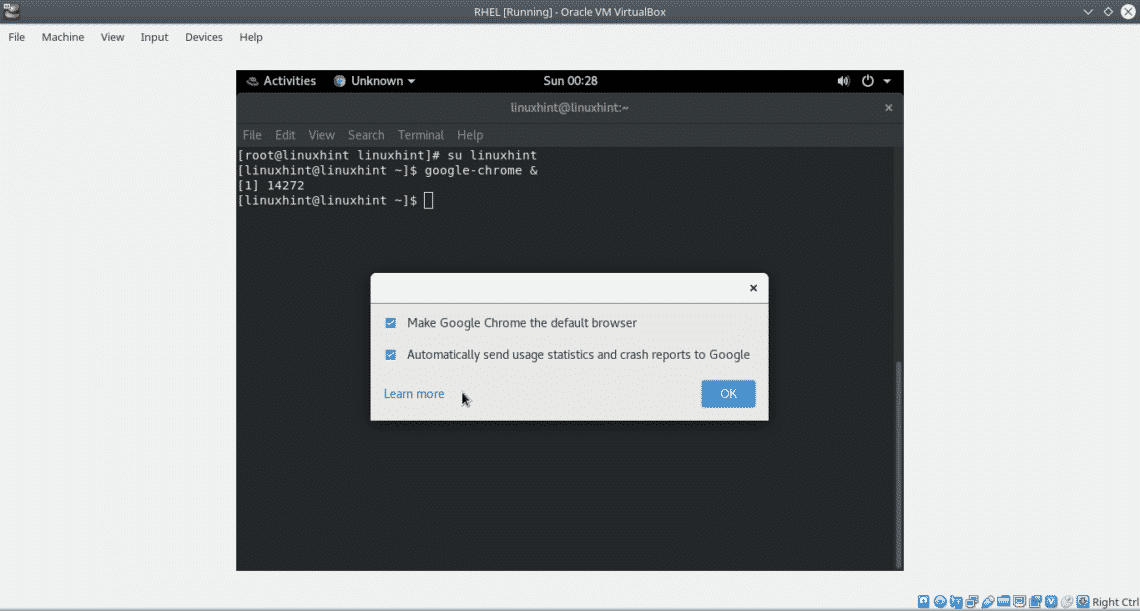Click the recording indicator in status bar

click(x=1035, y=602)
